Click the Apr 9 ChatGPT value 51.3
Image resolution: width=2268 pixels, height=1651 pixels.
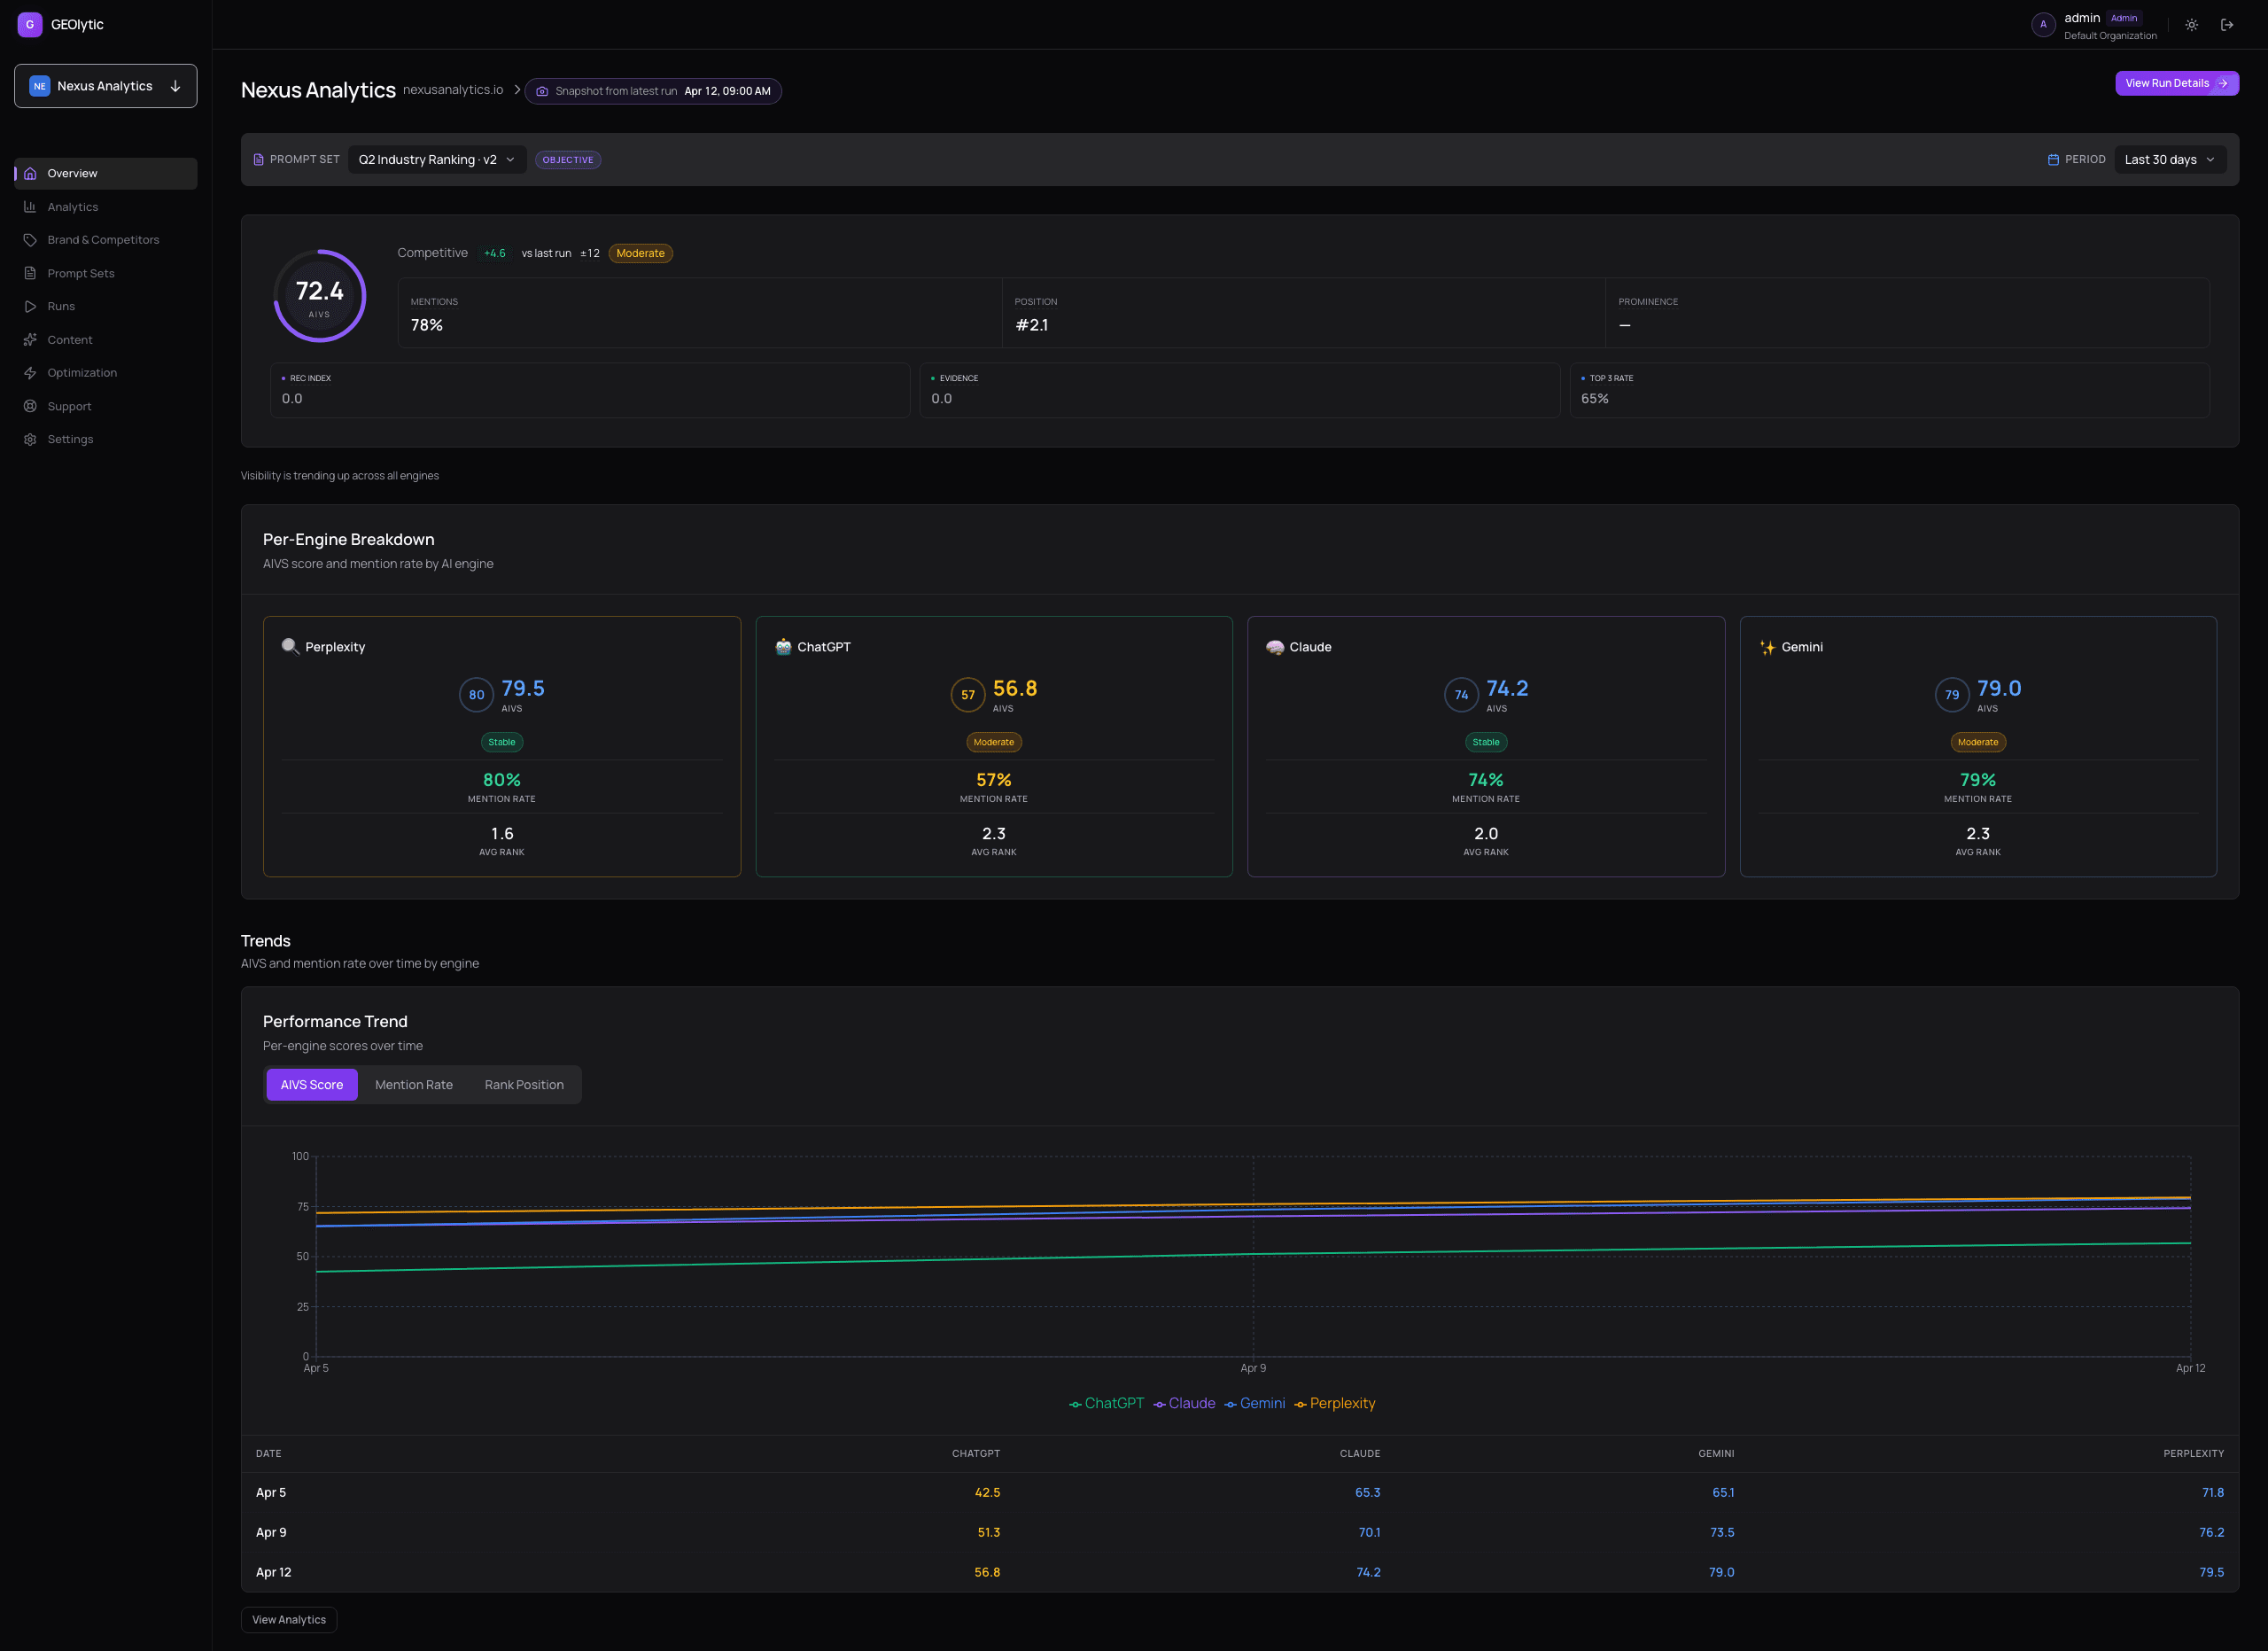tap(988, 1532)
